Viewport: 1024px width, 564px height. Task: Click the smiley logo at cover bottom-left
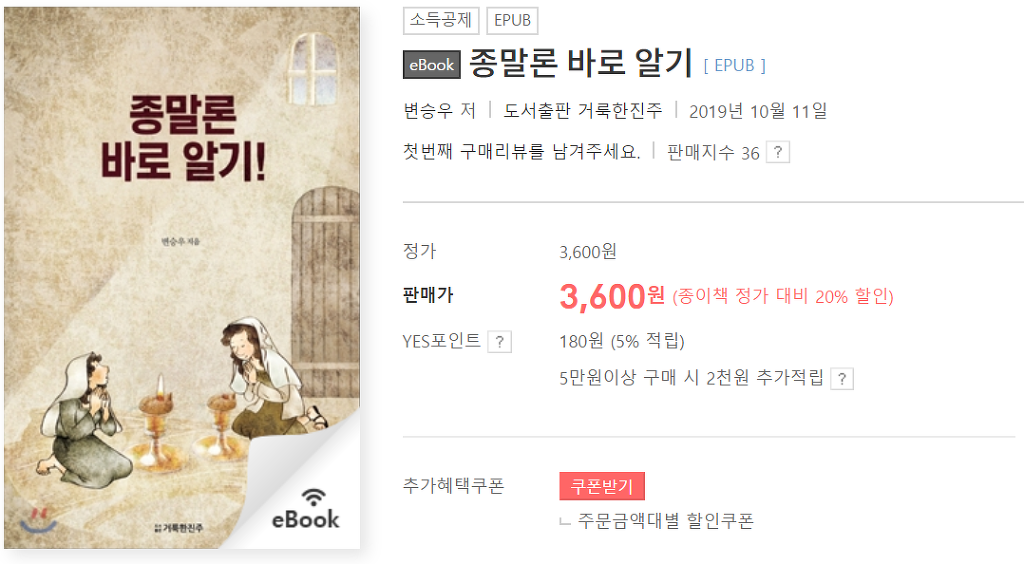(38, 520)
